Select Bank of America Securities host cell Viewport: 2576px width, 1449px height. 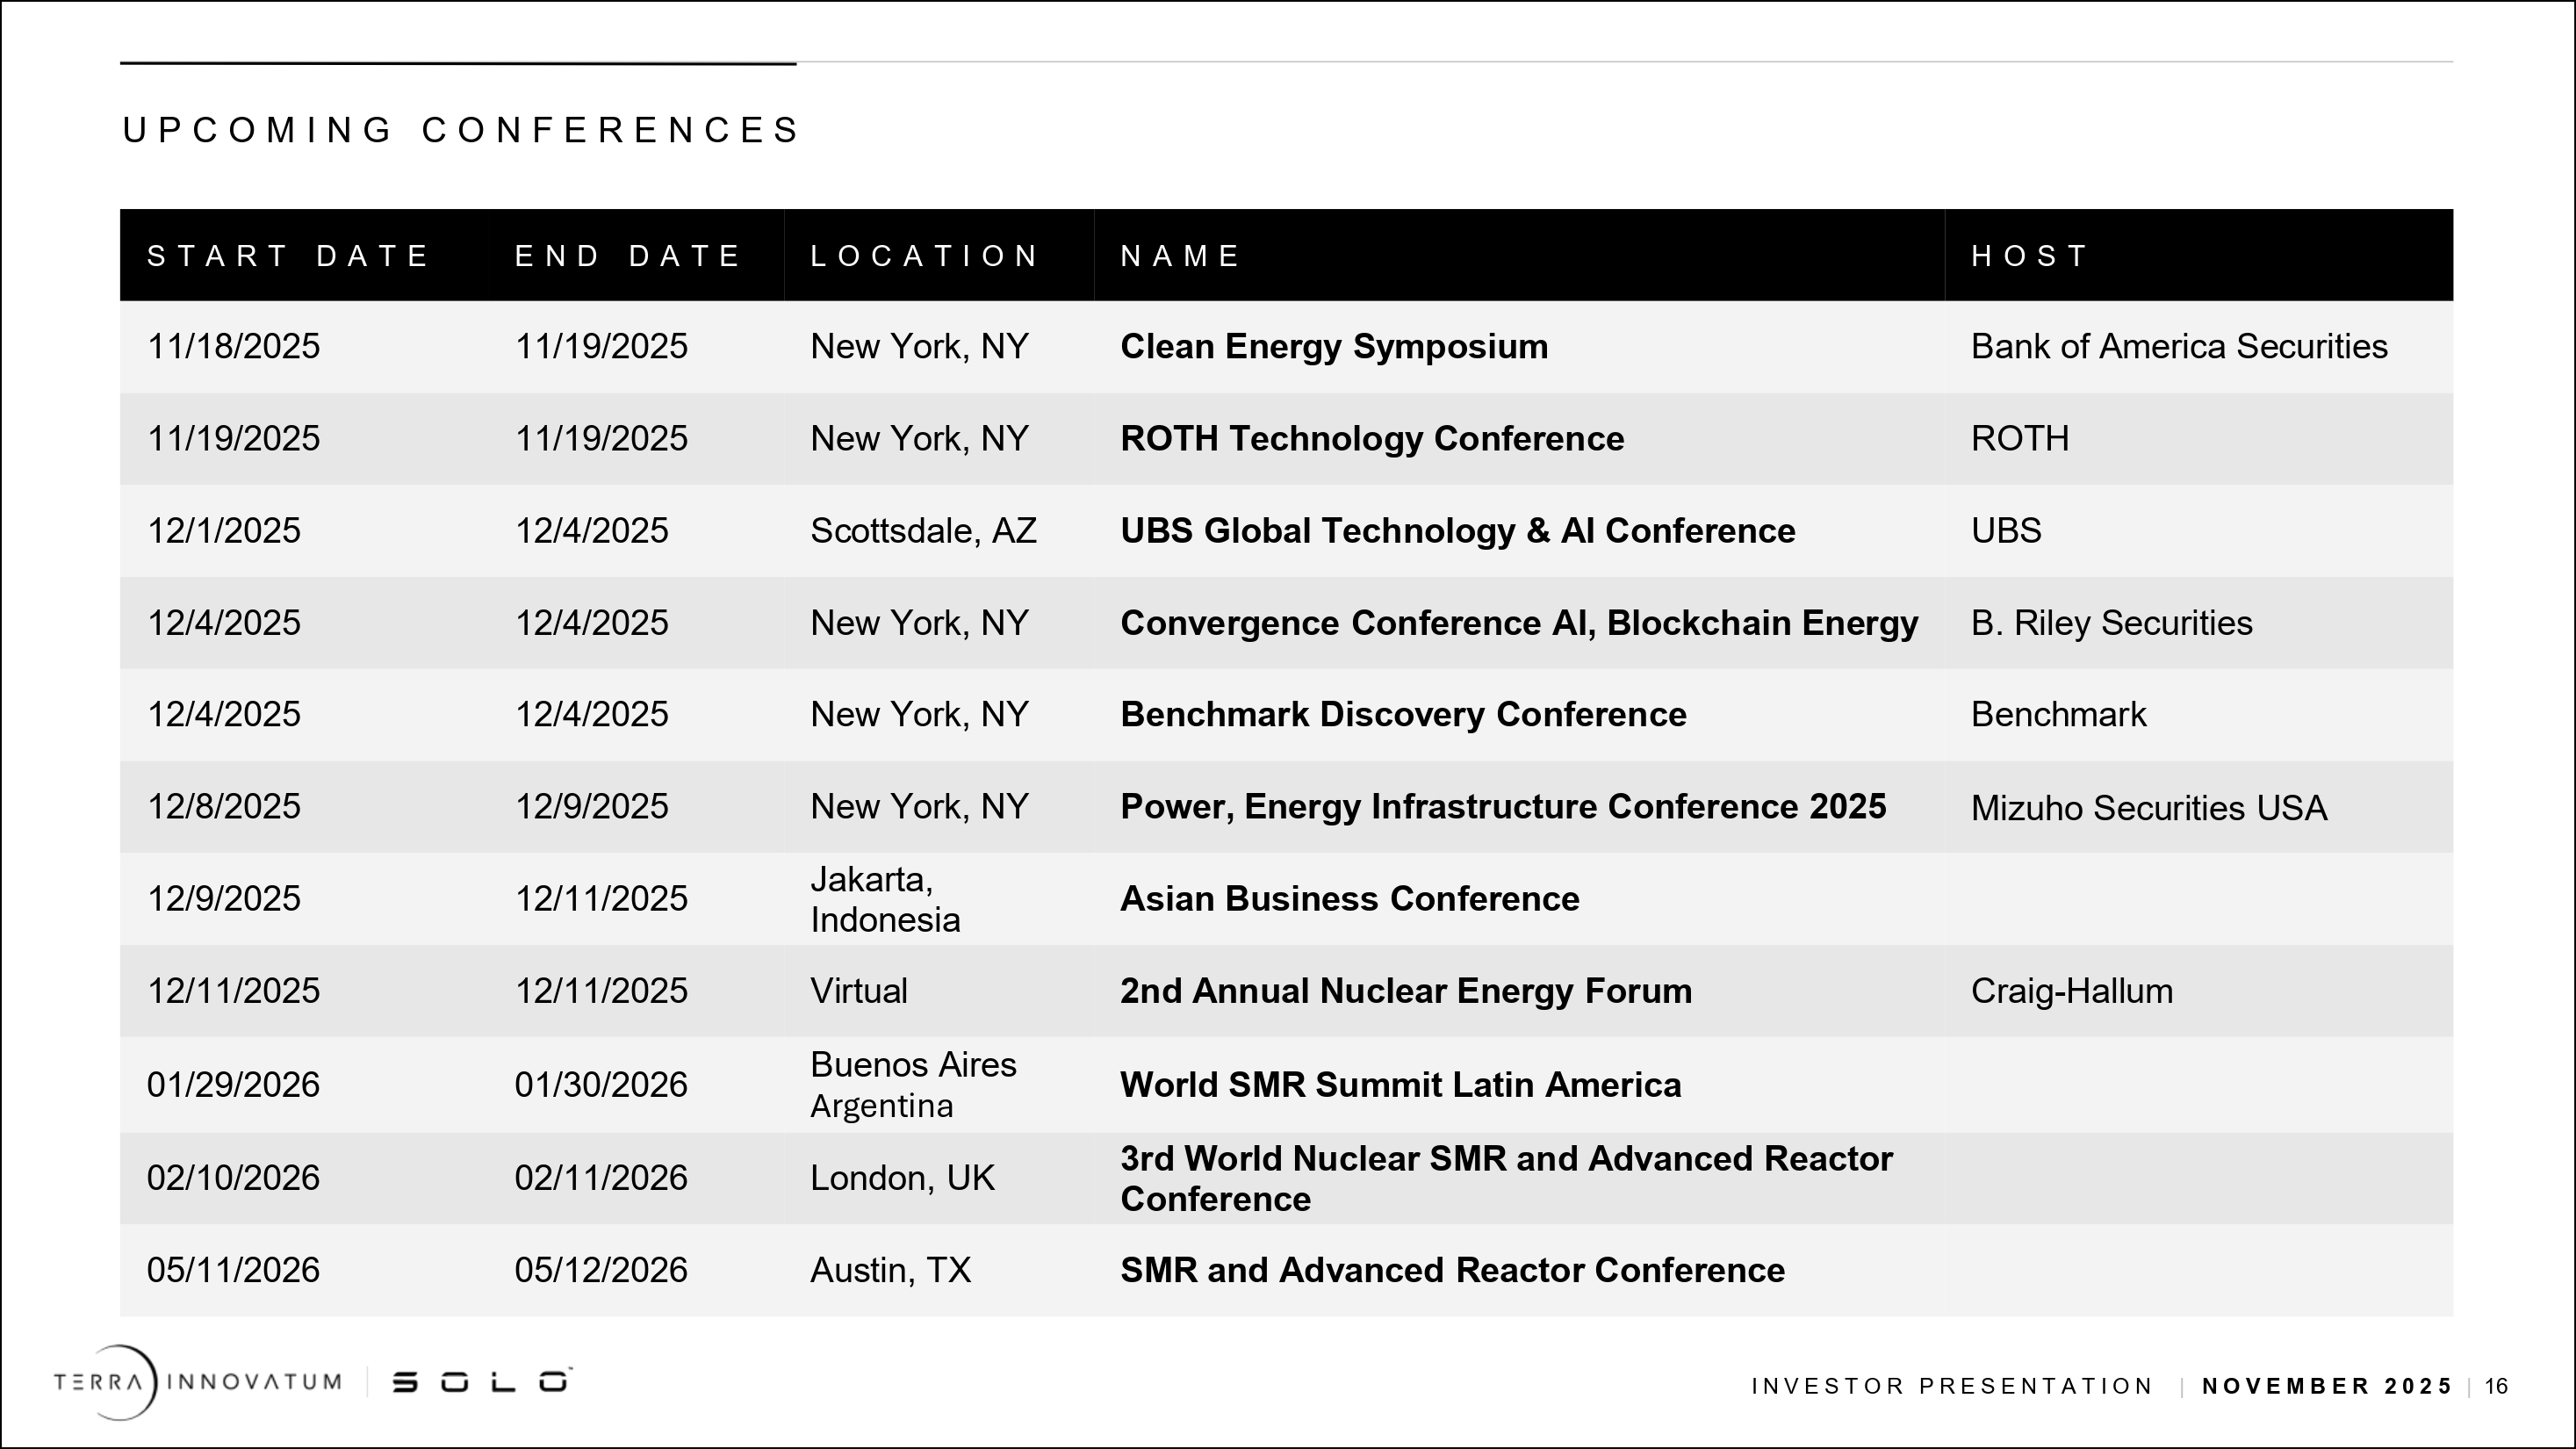click(x=2178, y=346)
